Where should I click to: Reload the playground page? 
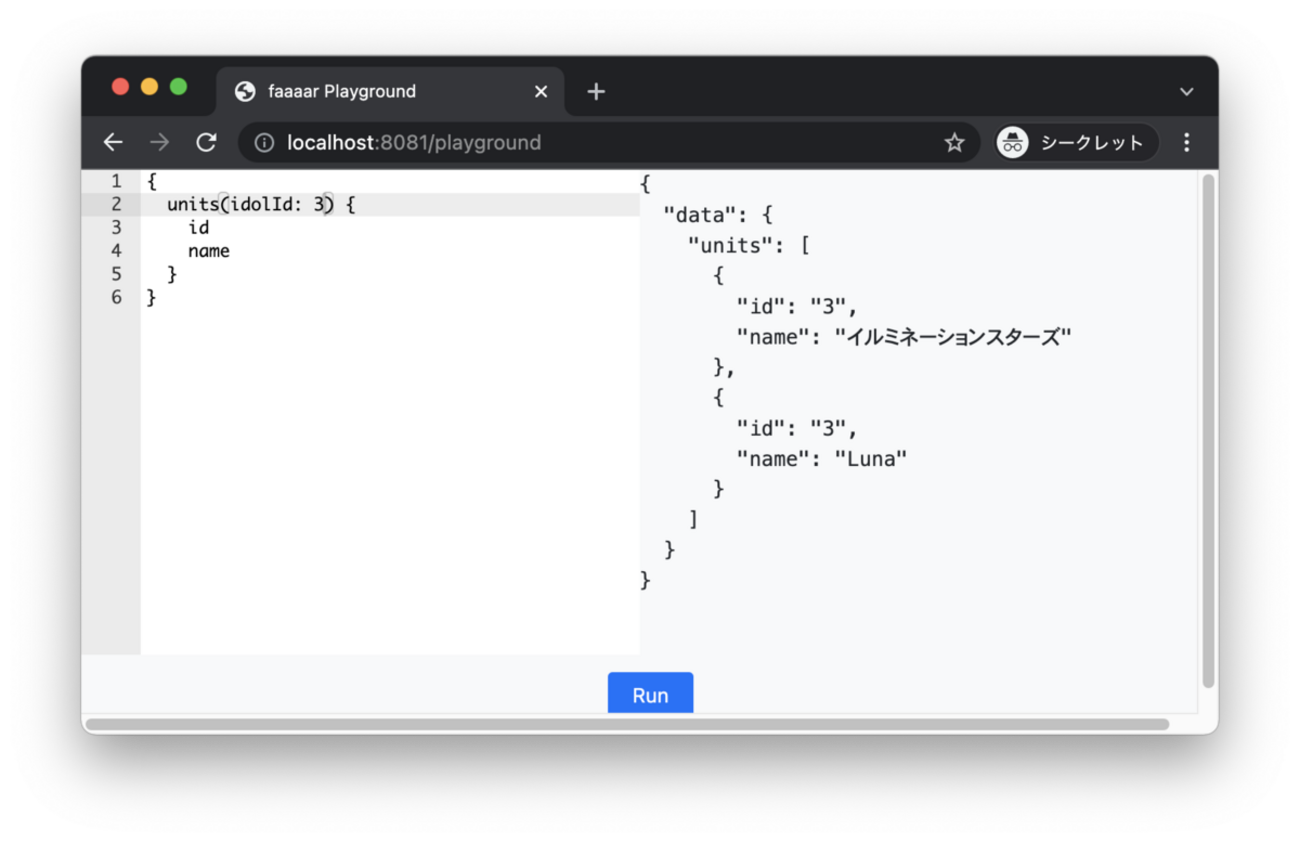(206, 143)
